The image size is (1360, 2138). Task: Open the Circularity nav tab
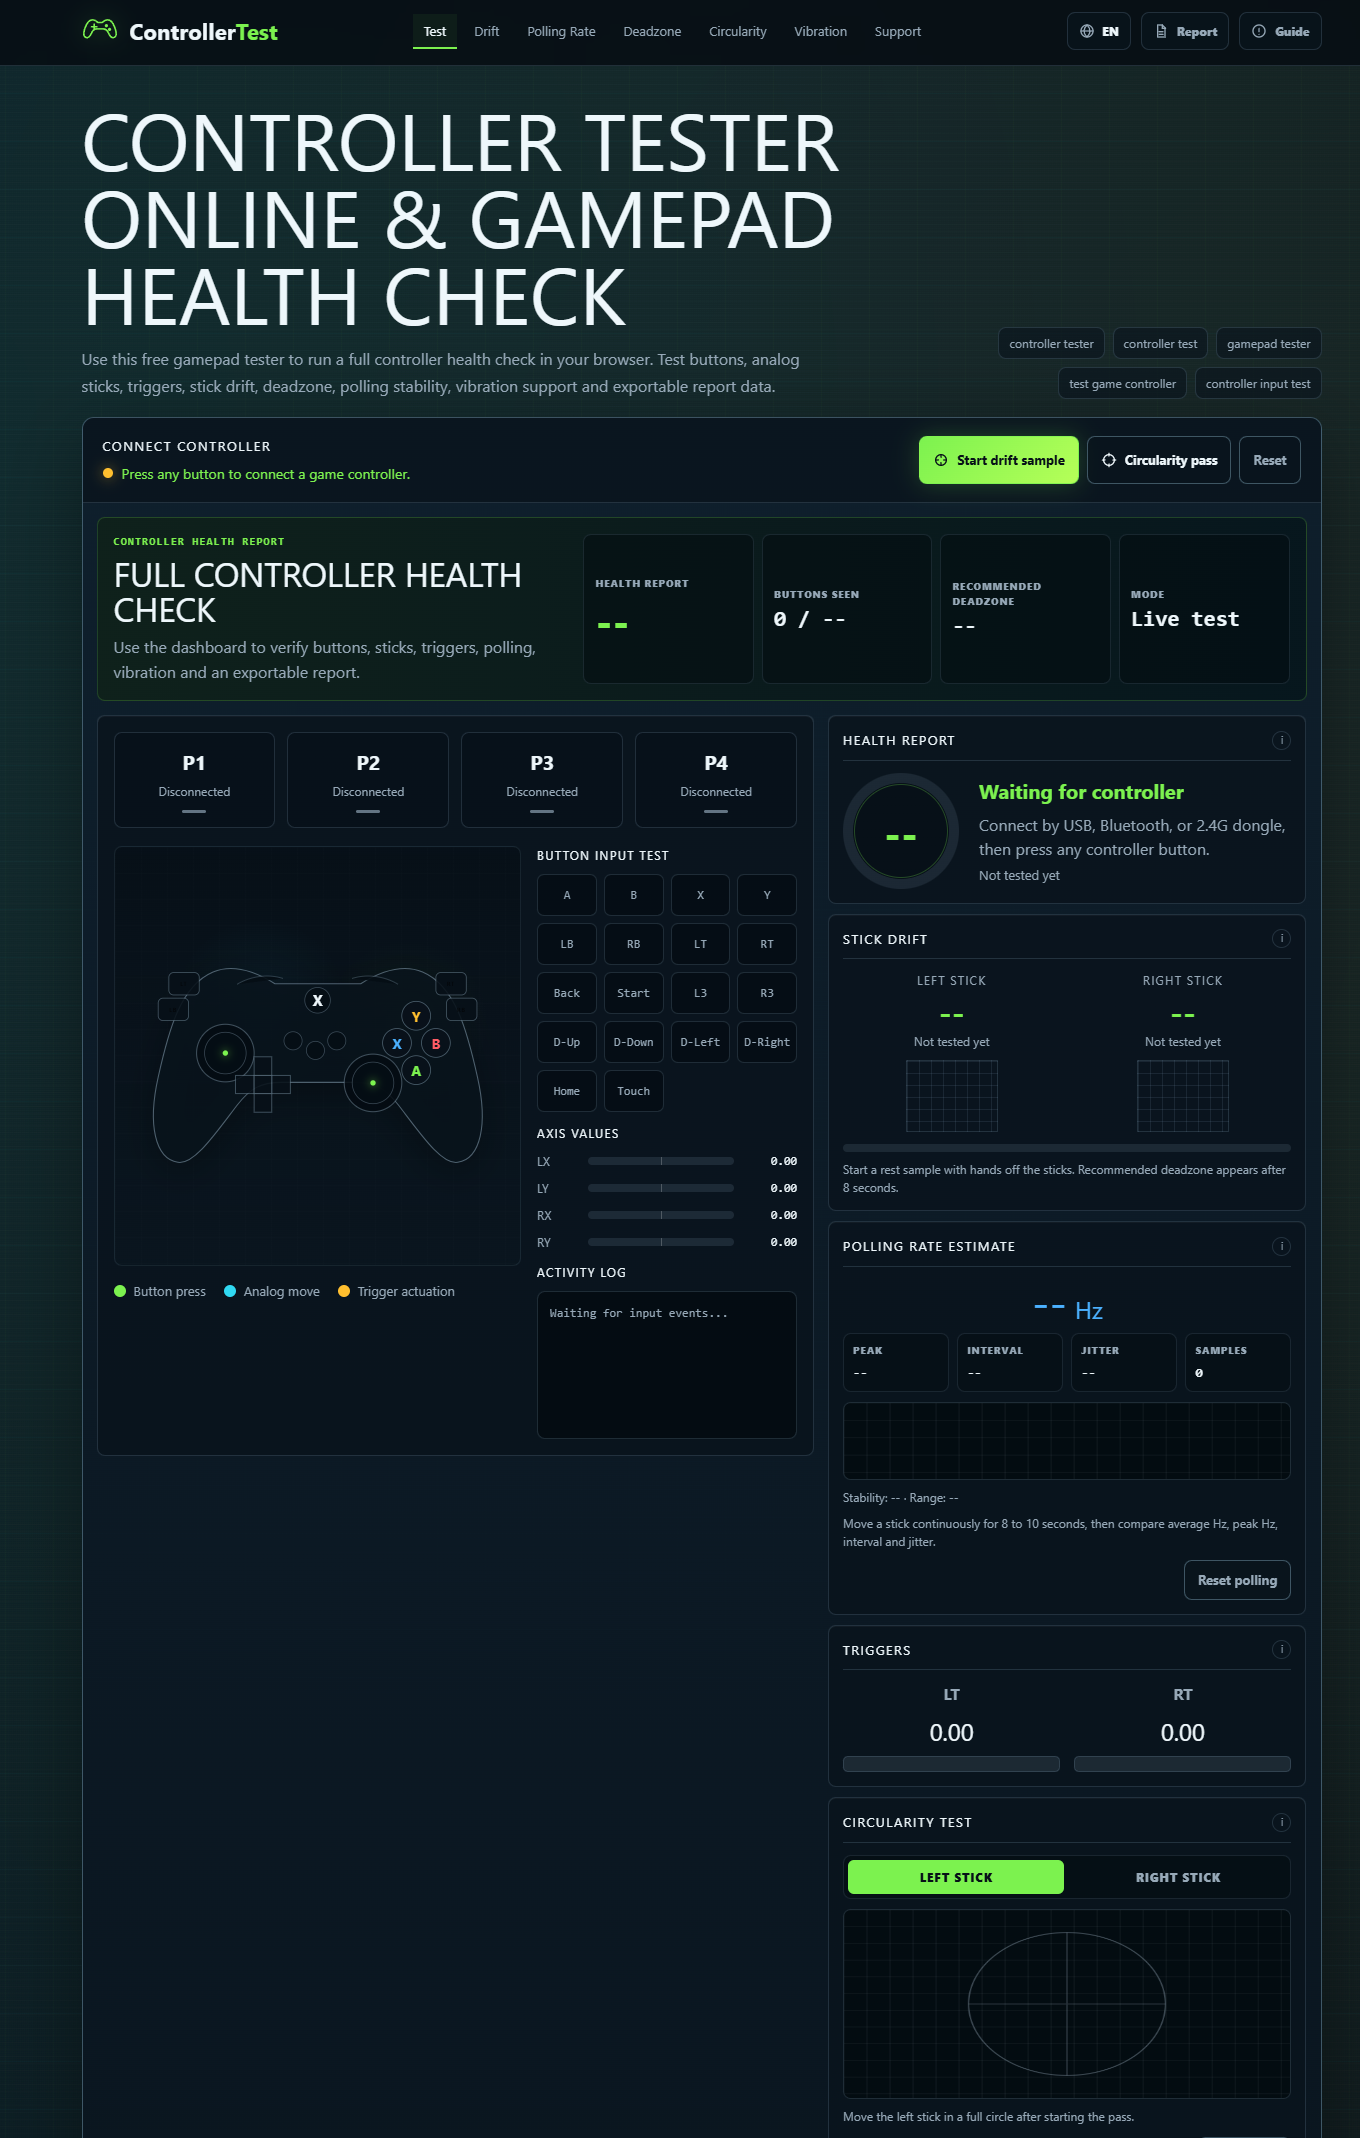click(x=738, y=31)
